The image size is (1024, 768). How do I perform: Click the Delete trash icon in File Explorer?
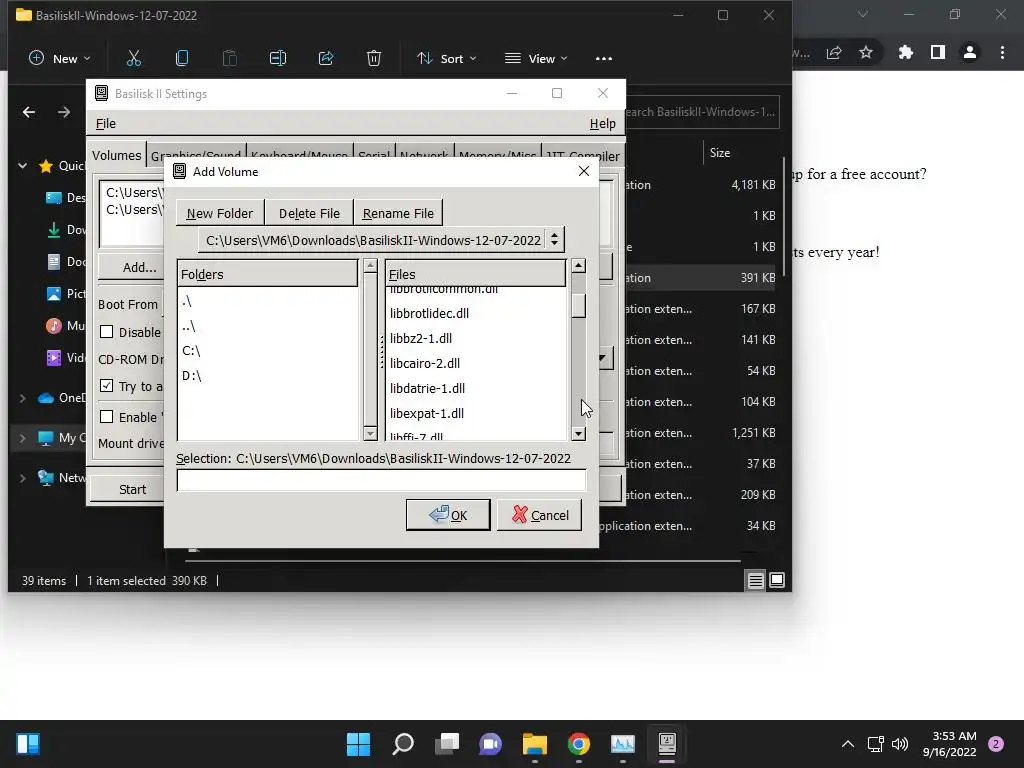(x=374, y=58)
